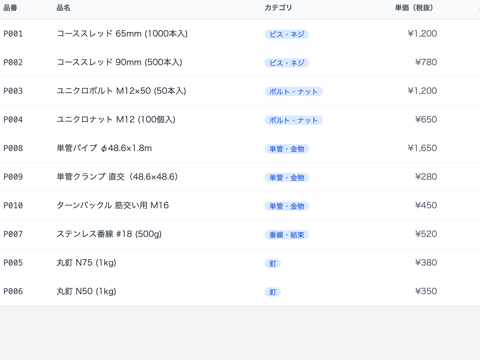Click 丸釘 N75 (1kg) name
Image resolution: width=480 pixels, height=360 pixels.
point(86,263)
